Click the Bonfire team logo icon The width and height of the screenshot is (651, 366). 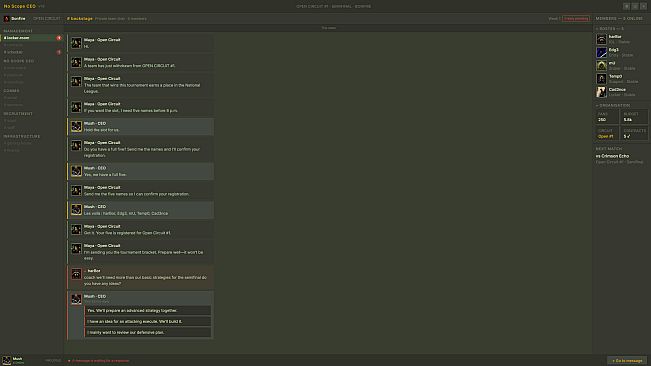coord(7,19)
